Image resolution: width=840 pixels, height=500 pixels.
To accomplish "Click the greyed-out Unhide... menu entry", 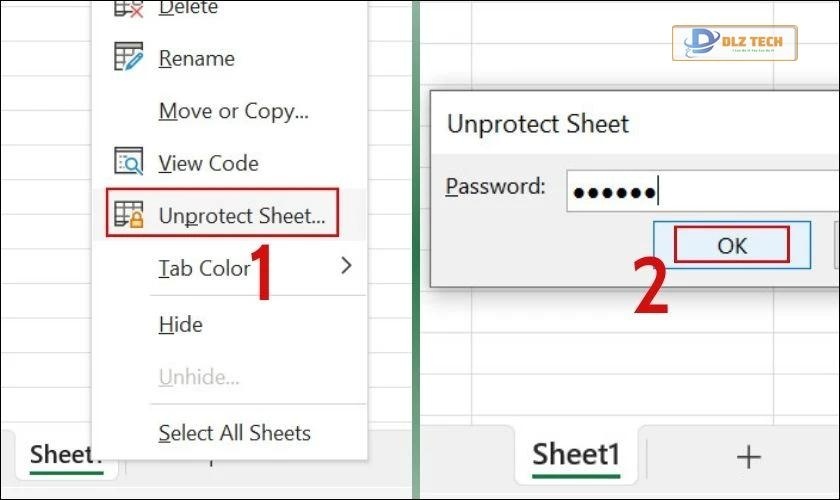I will coord(199,378).
